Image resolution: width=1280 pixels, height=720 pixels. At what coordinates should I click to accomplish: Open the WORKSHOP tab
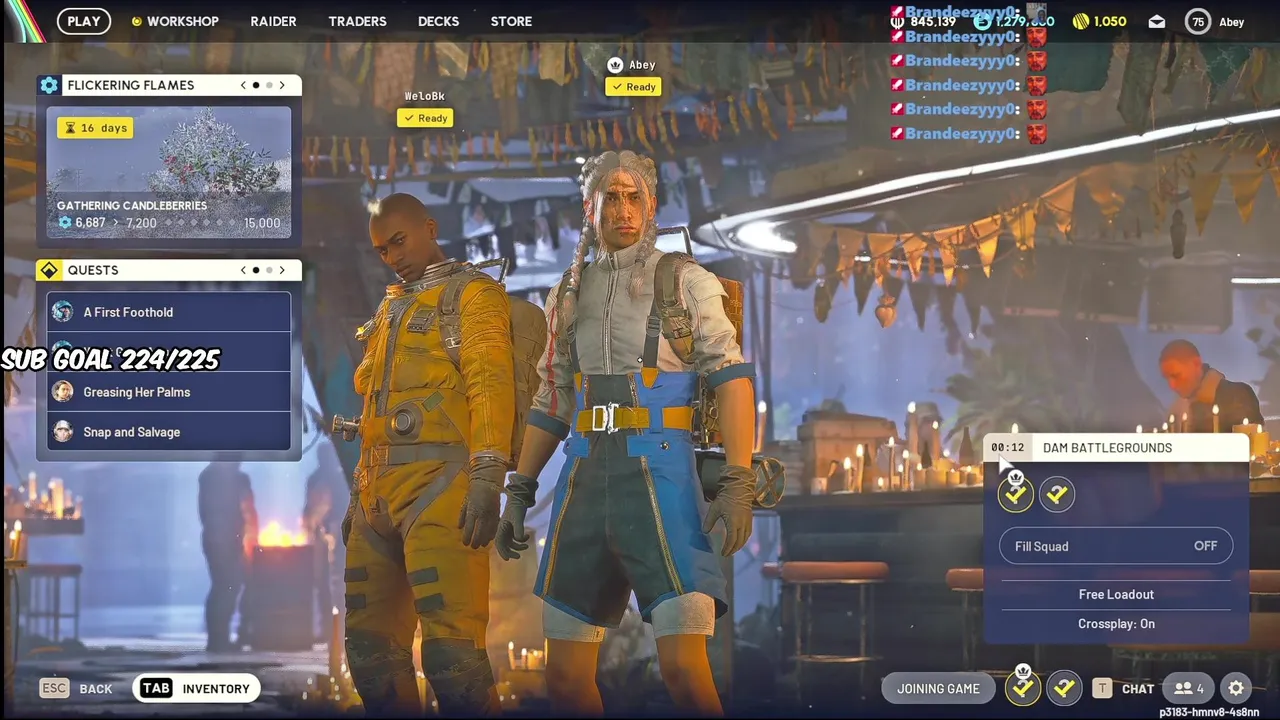coord(183,21)
